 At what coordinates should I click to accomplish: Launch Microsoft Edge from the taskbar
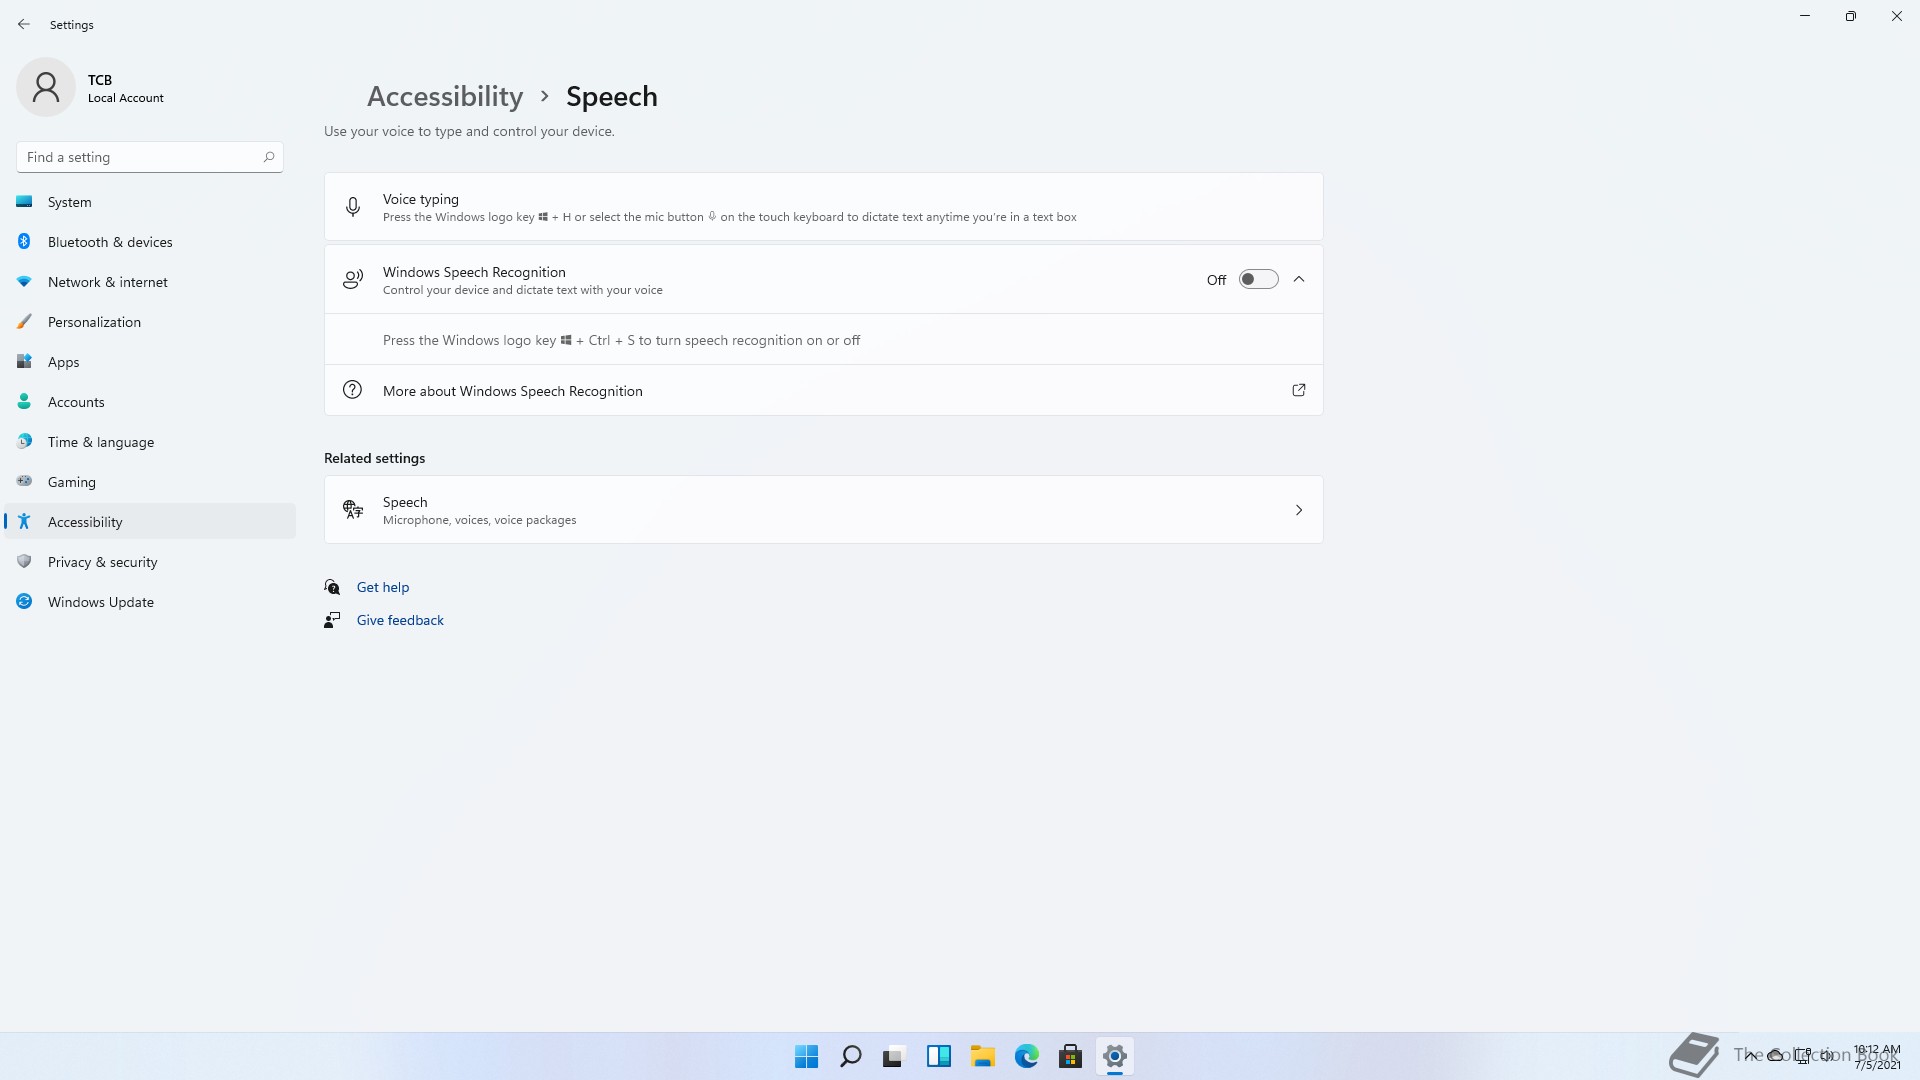click(x=1027, y=1056)
